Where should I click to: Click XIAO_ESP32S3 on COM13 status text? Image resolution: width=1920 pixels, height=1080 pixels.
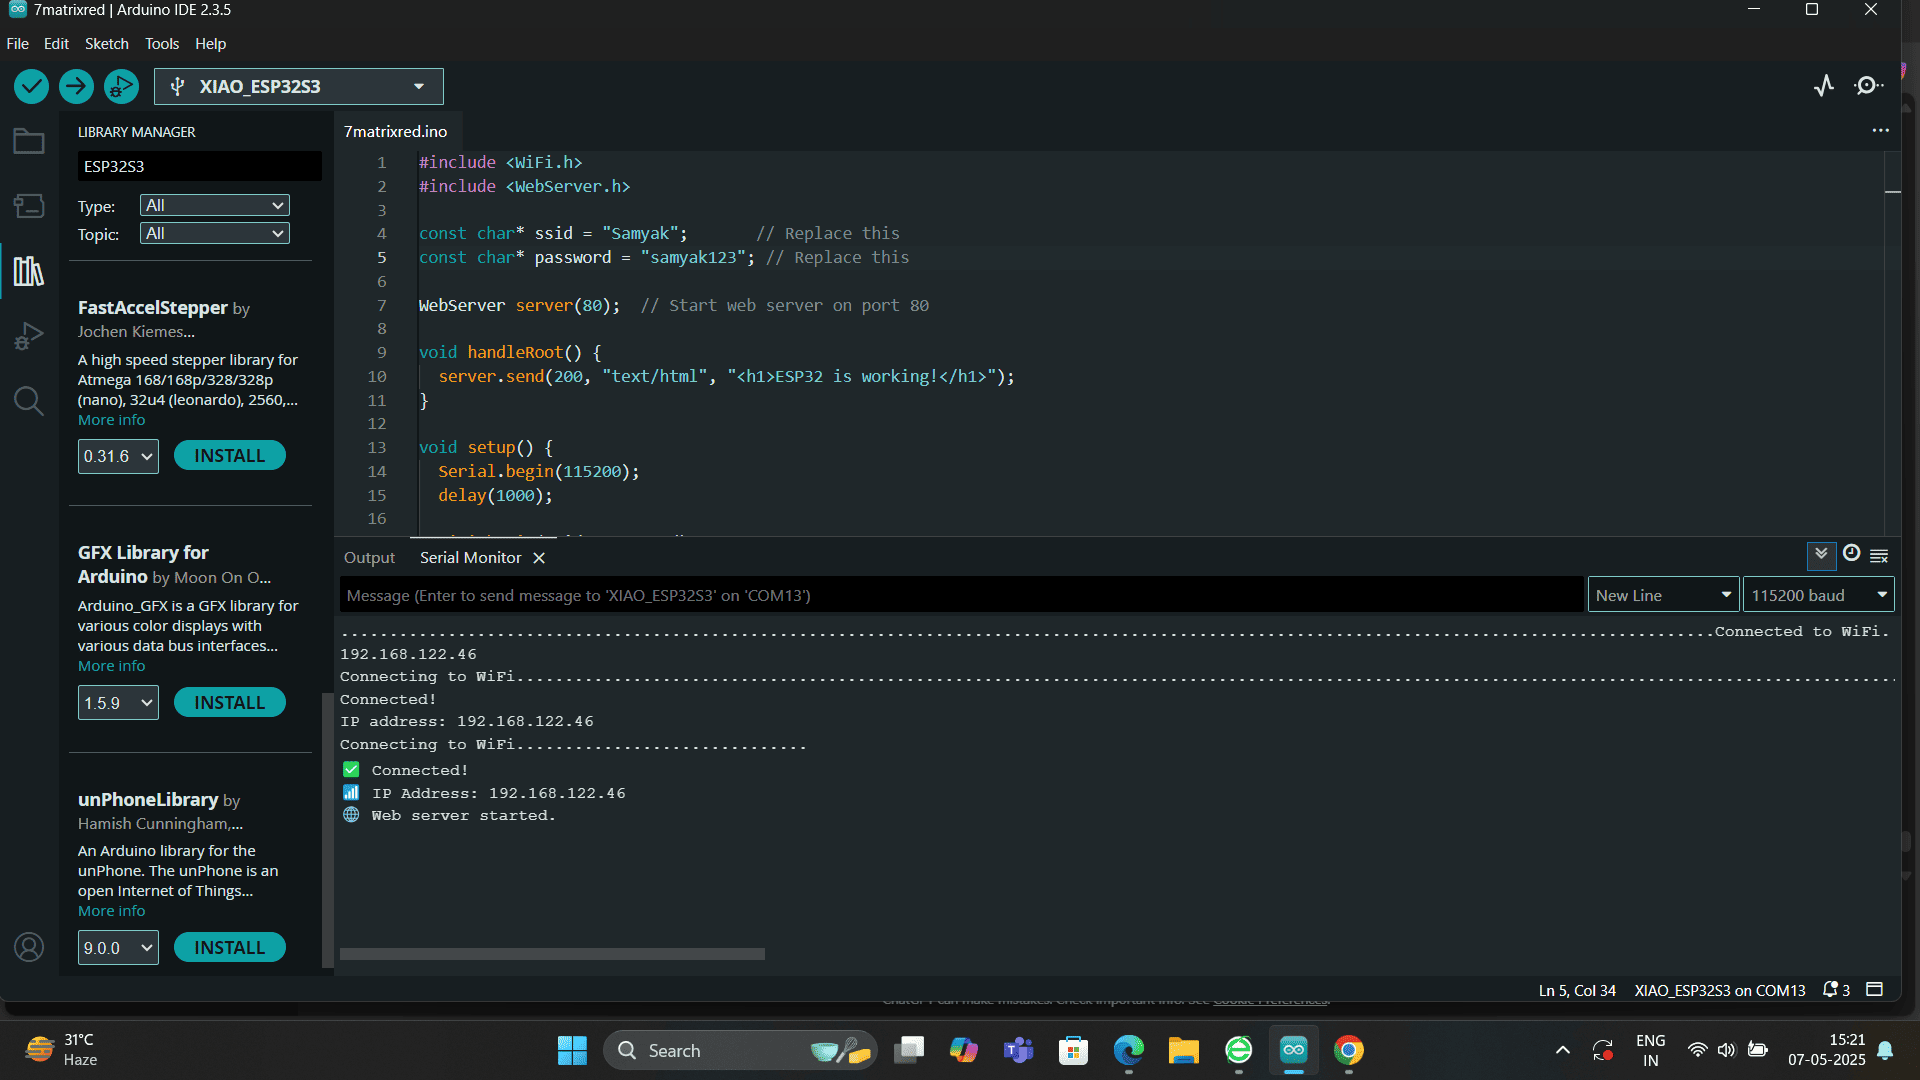point(1720,991)
